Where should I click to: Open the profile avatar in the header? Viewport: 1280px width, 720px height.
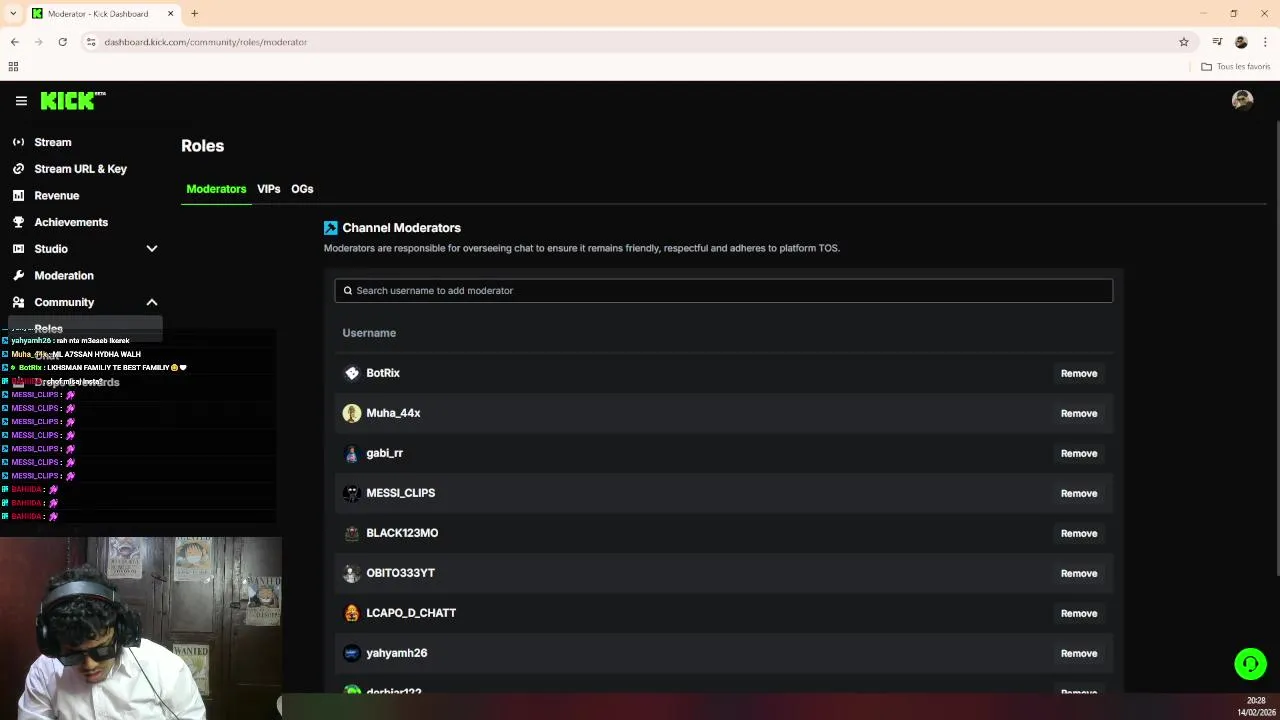pyautogui.click(x=1242, y=100)
